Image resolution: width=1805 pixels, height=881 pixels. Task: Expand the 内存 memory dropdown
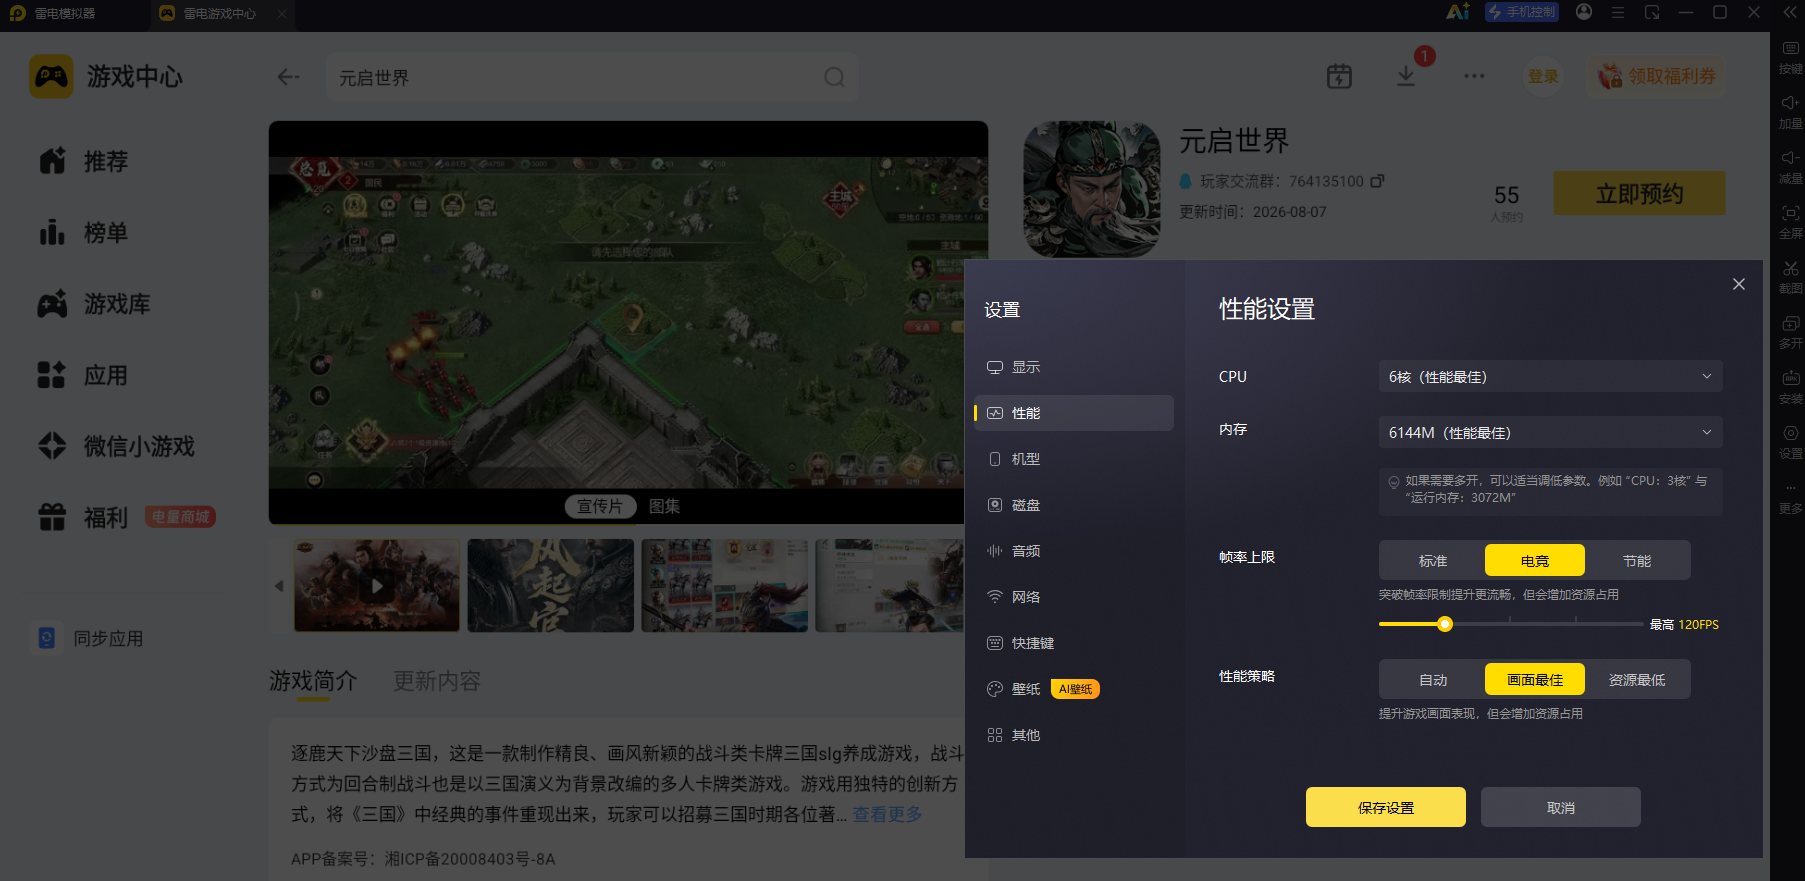point(1550,432)
